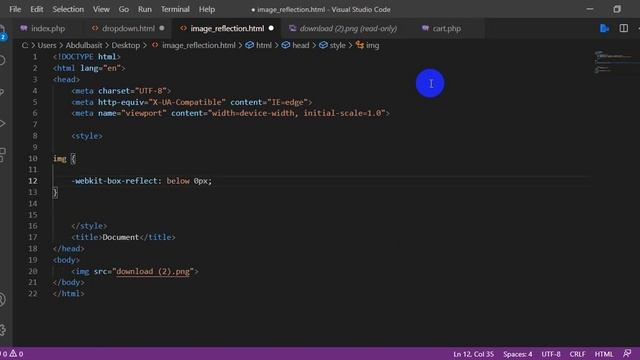The width and height of the screenshot is (640, 360).
Task: Open Source Control in activity bar
Action: pos(2,92)
